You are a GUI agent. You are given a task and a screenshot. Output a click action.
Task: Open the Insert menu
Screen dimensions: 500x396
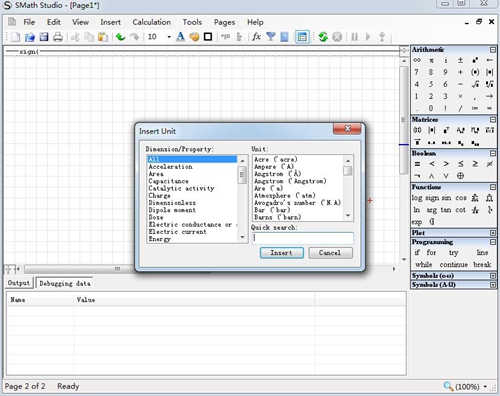(111, 22)
